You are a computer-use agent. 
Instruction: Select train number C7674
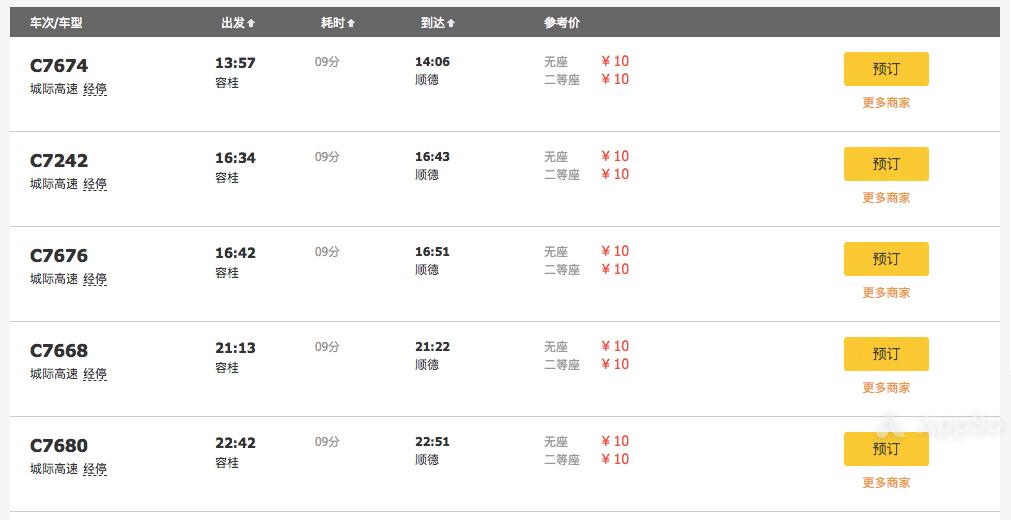click(x=59, y=66)
